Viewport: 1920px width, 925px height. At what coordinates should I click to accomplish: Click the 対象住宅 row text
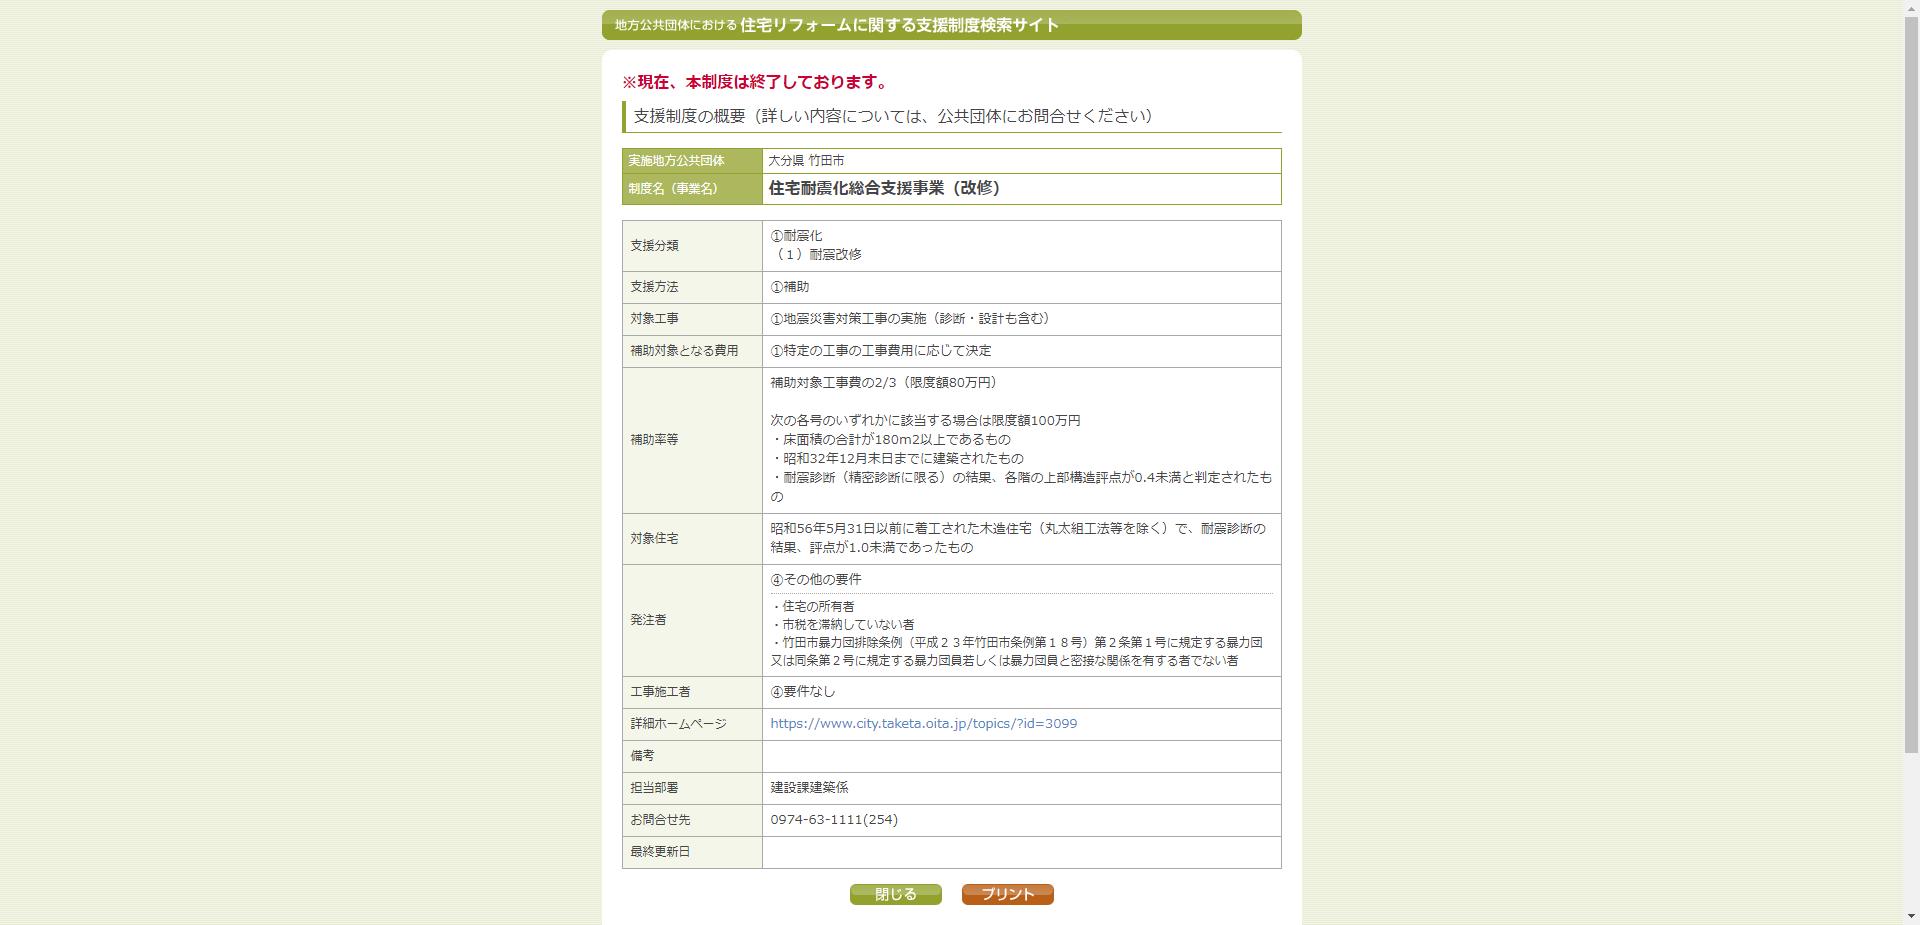[1020, 539]
